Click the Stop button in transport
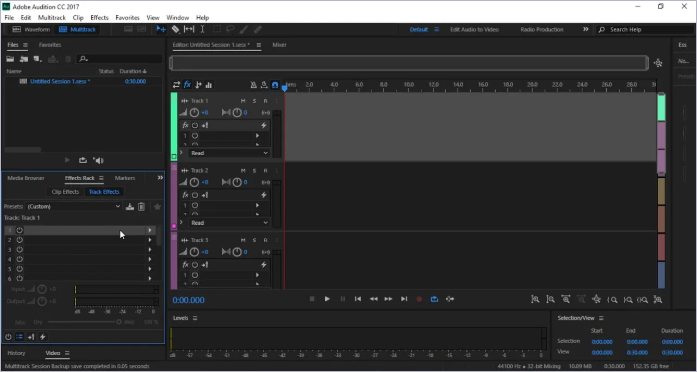Image resolution: width=697 pixels, height=372 pixels. [312, 299]
